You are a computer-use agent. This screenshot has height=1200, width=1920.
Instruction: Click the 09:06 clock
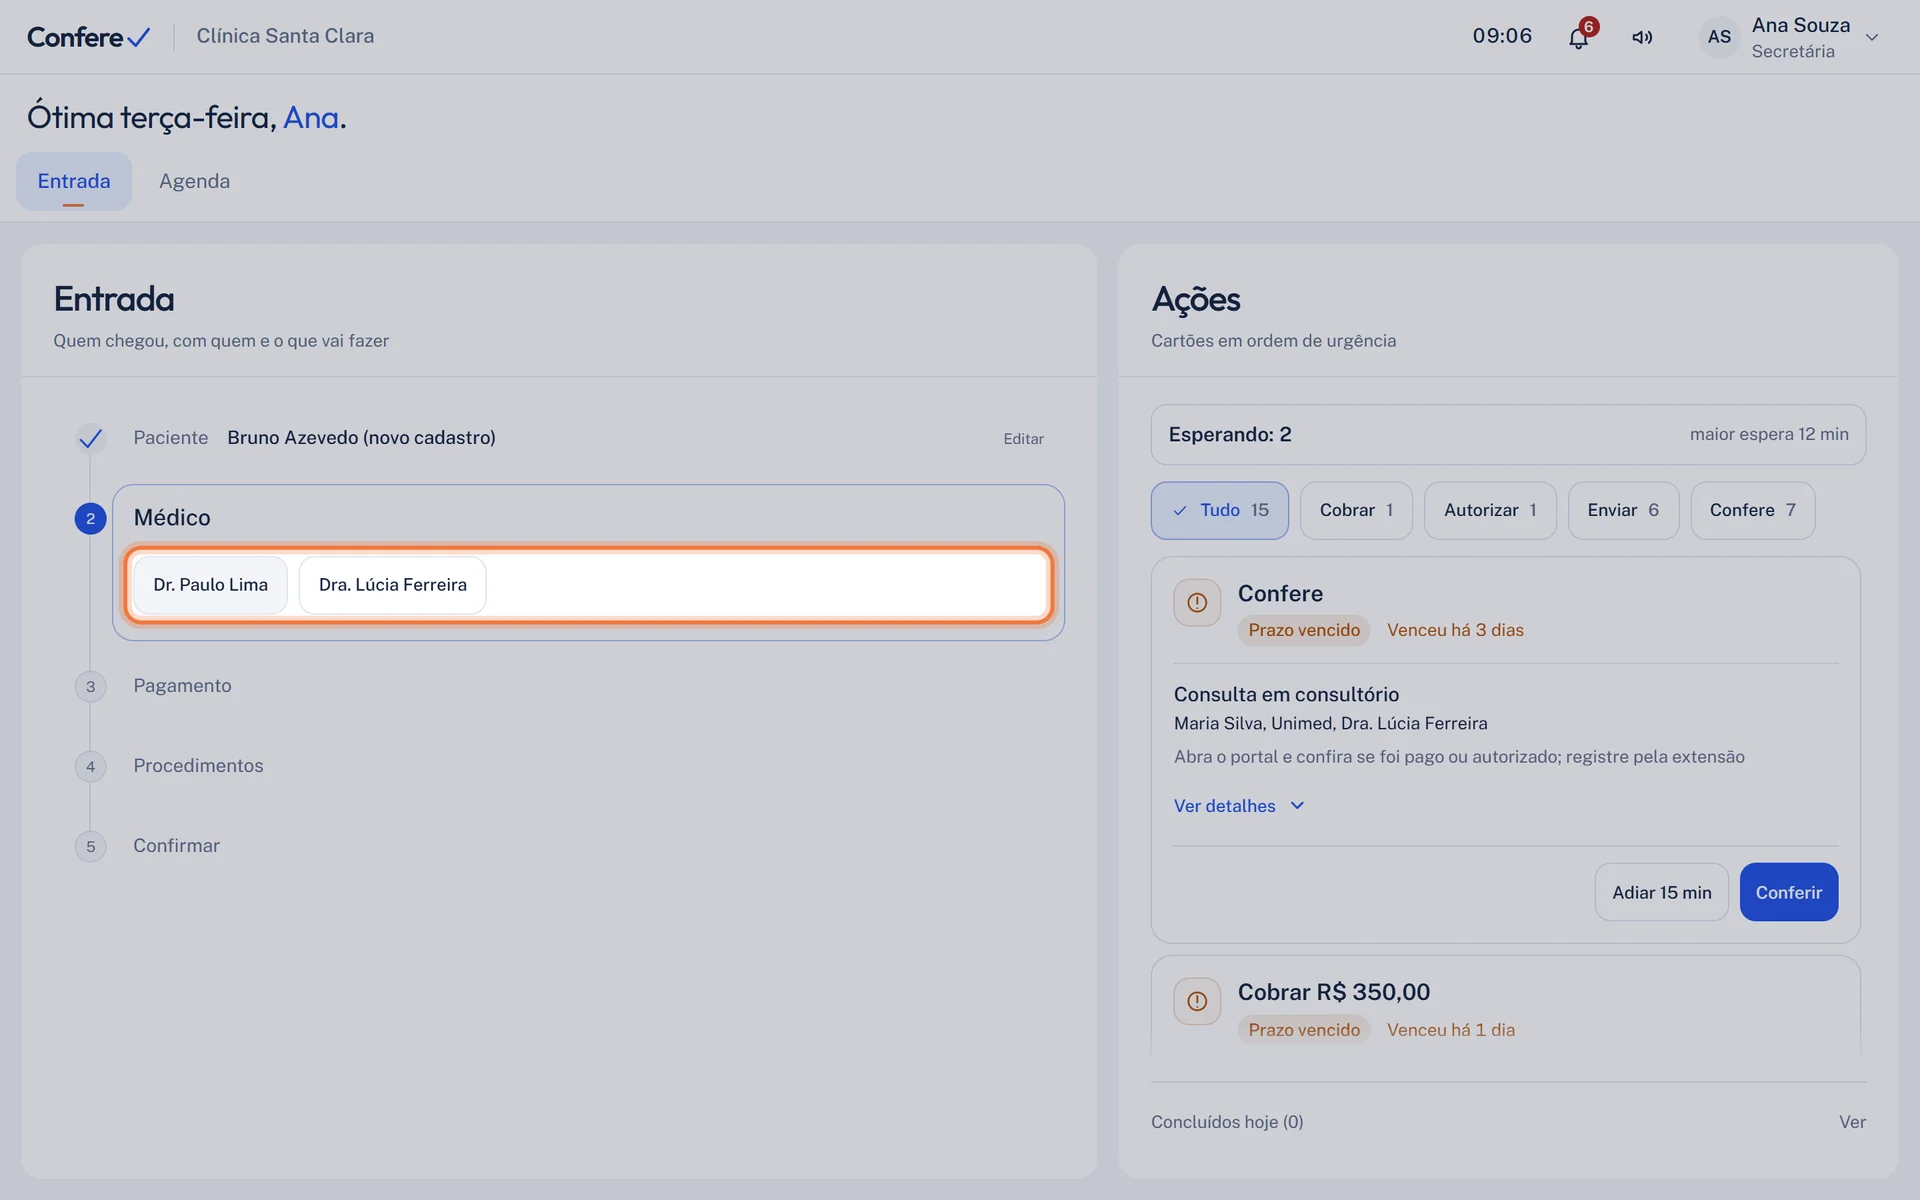click(1502, 36)
